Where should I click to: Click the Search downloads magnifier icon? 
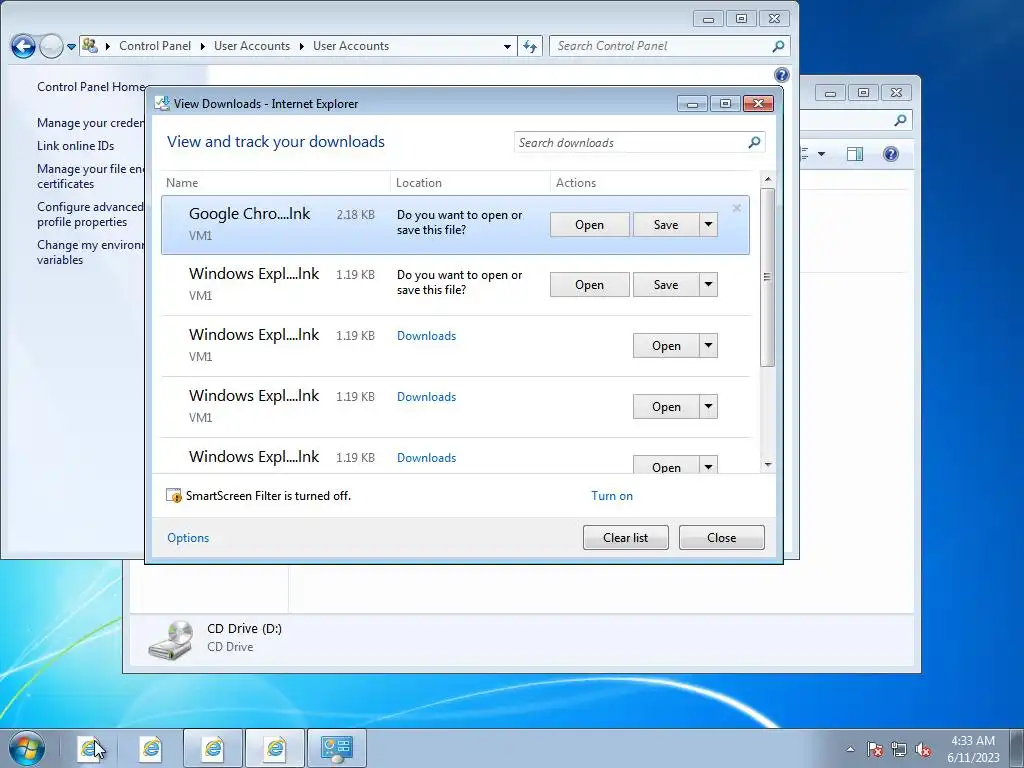[754, 142]
